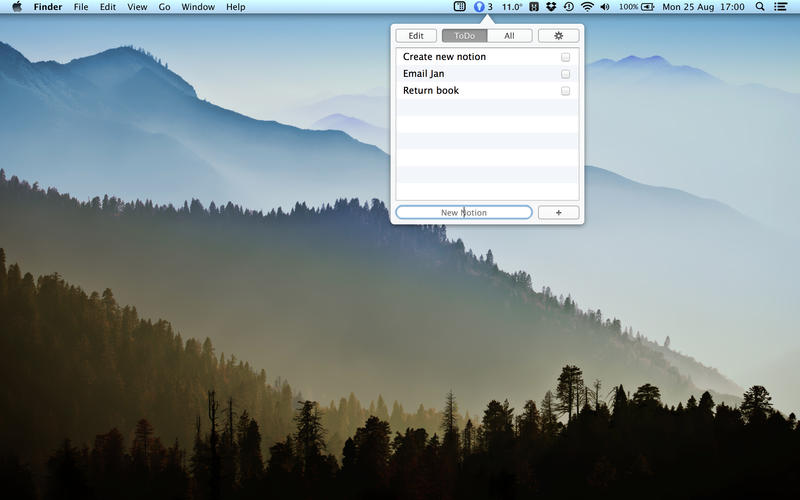Open the volume control in the menu bar
The height and width of the screenshot is (500, 800).
605,7
